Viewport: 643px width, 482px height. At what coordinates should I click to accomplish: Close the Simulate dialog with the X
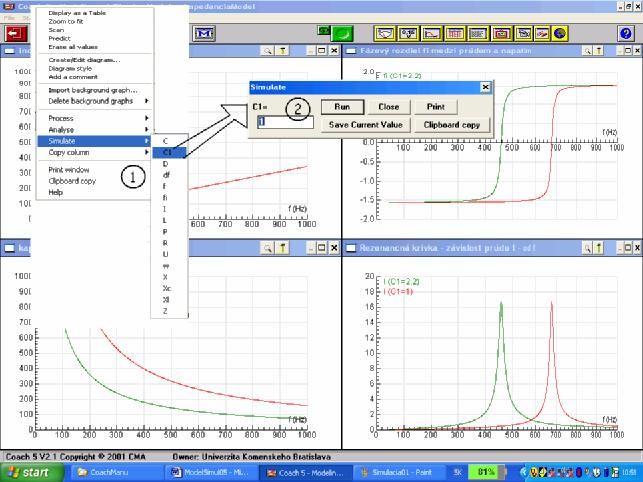[x=485, y=87]
